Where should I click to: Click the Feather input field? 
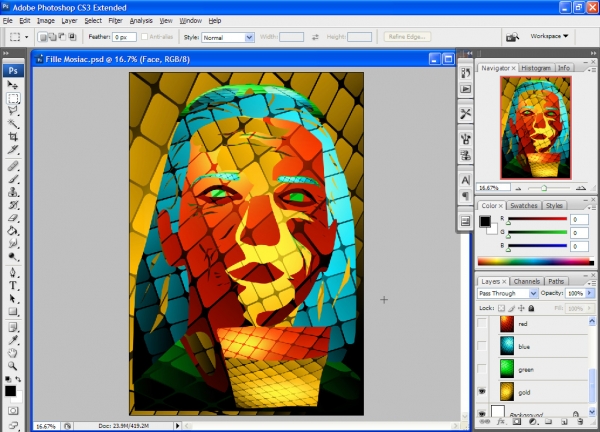click(124, 37)
